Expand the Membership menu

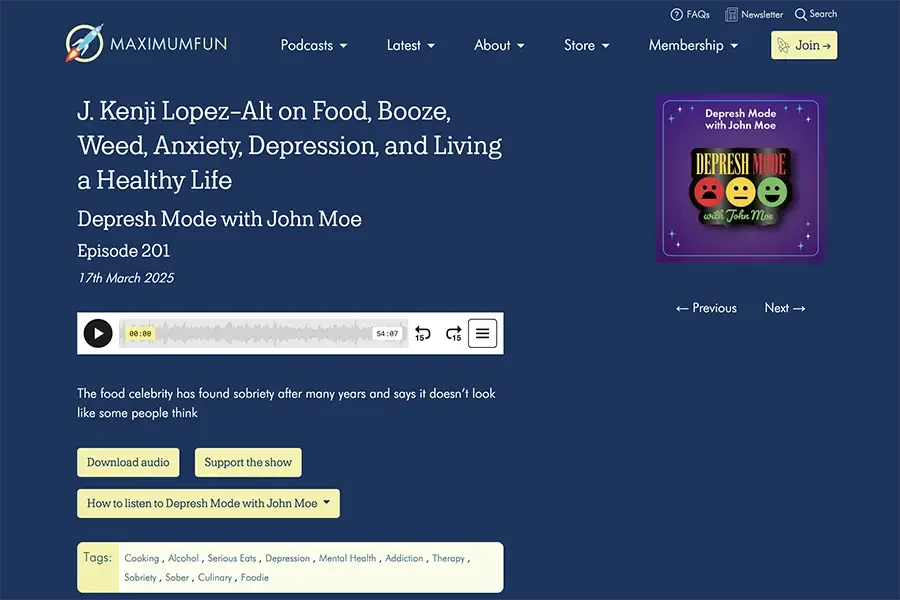click(693, 45)
